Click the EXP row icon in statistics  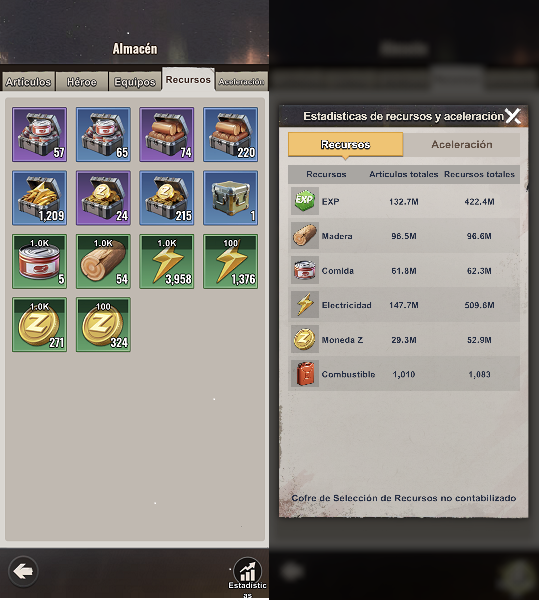[304, 200]
